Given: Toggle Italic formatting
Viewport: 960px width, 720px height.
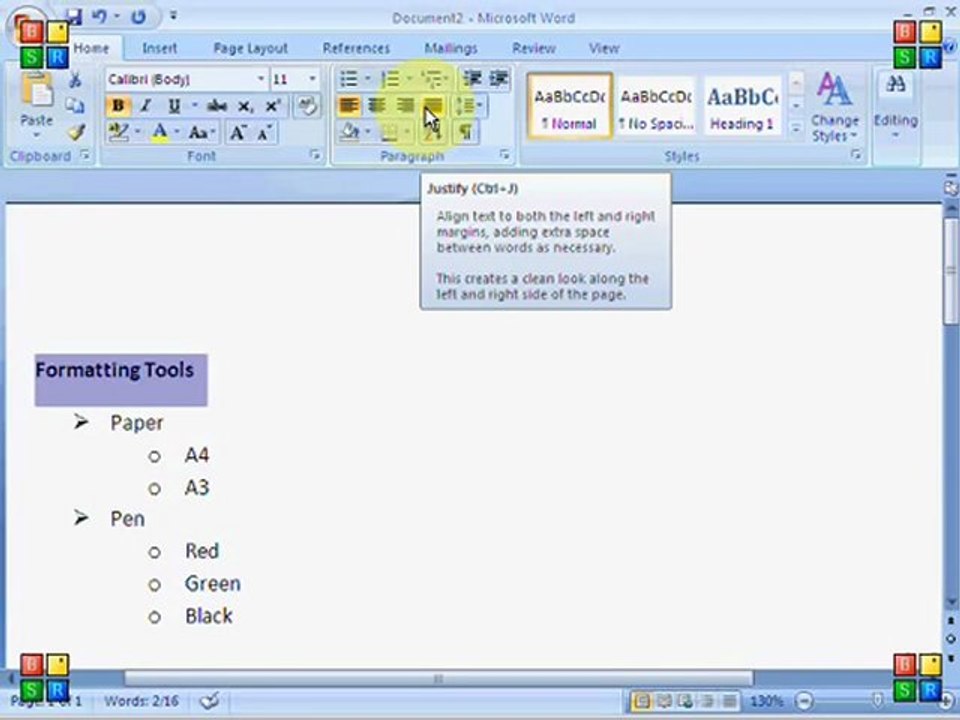Looking at the screenshot, I should coord(146,105).
